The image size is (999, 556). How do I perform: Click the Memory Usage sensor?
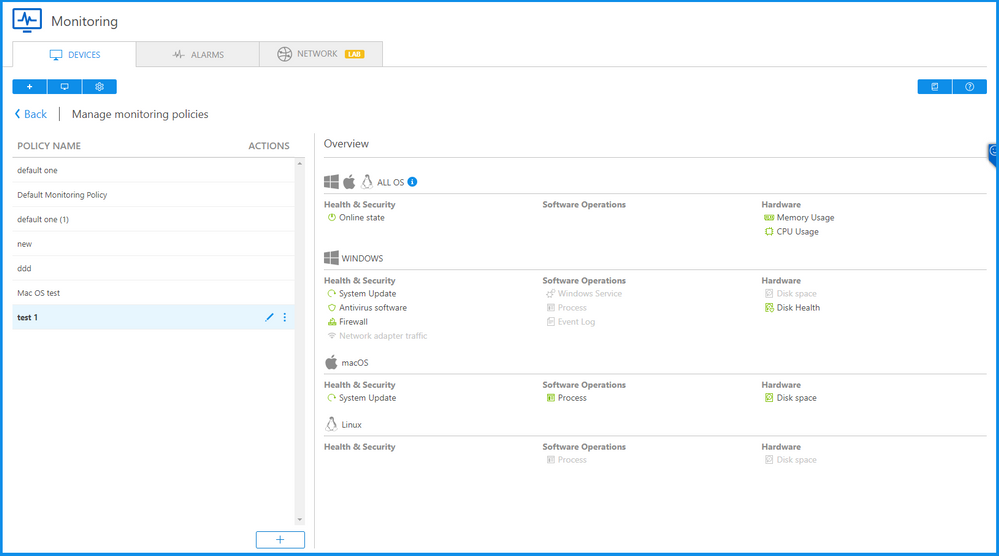point(799,218)
